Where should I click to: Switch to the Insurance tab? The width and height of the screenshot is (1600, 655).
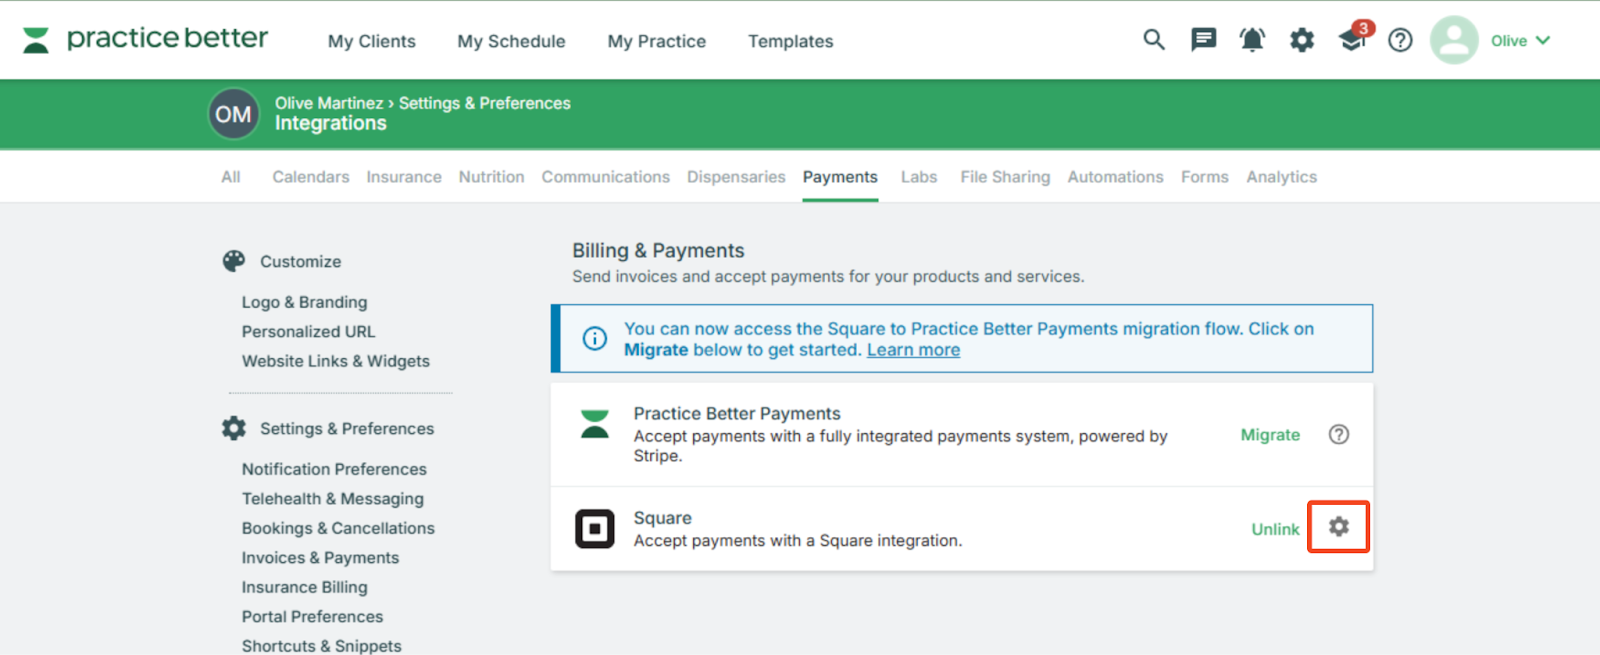(404, 177)
